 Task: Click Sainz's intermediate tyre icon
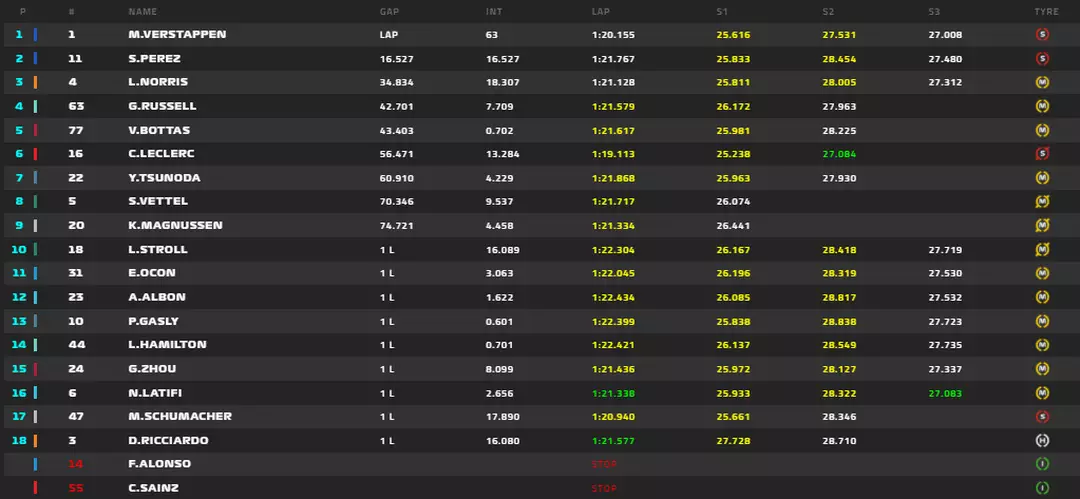point(1043,488)
